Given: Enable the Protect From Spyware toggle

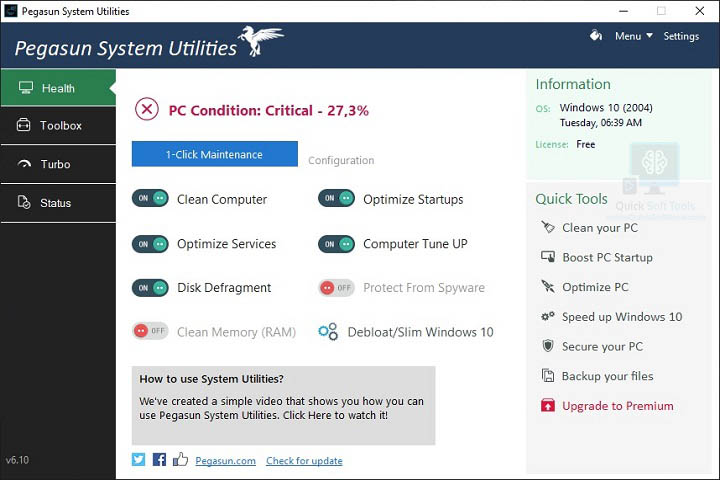Looking at the screenshot, I should 337,288.
